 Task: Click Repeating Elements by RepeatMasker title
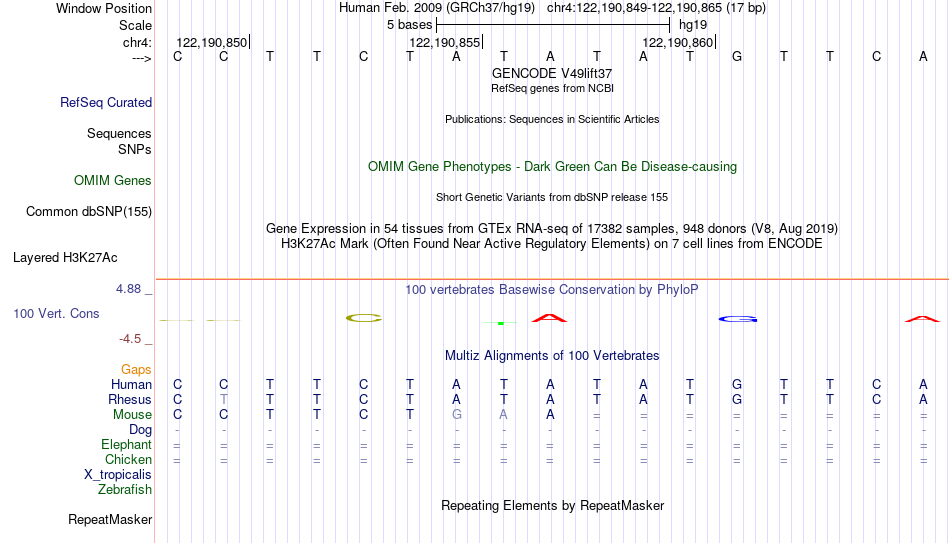tap(553, 505)
